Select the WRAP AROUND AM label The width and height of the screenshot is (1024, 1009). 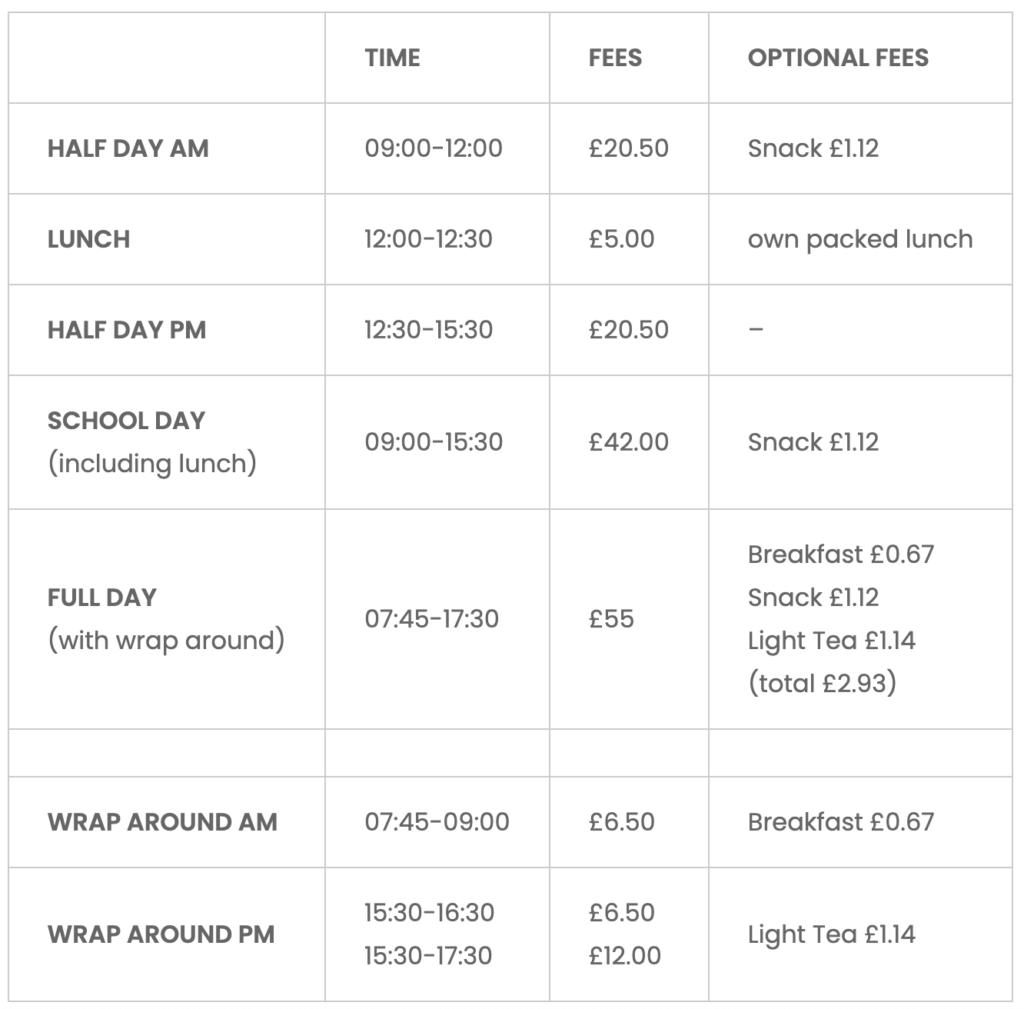[x=163, y=822]
